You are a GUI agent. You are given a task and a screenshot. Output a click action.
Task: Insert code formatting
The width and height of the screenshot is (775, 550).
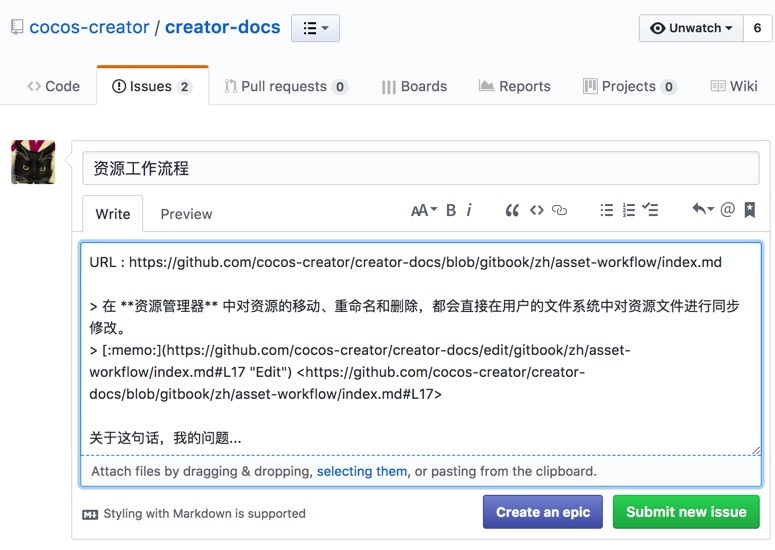pyautogui.click(x=537, y=211)
